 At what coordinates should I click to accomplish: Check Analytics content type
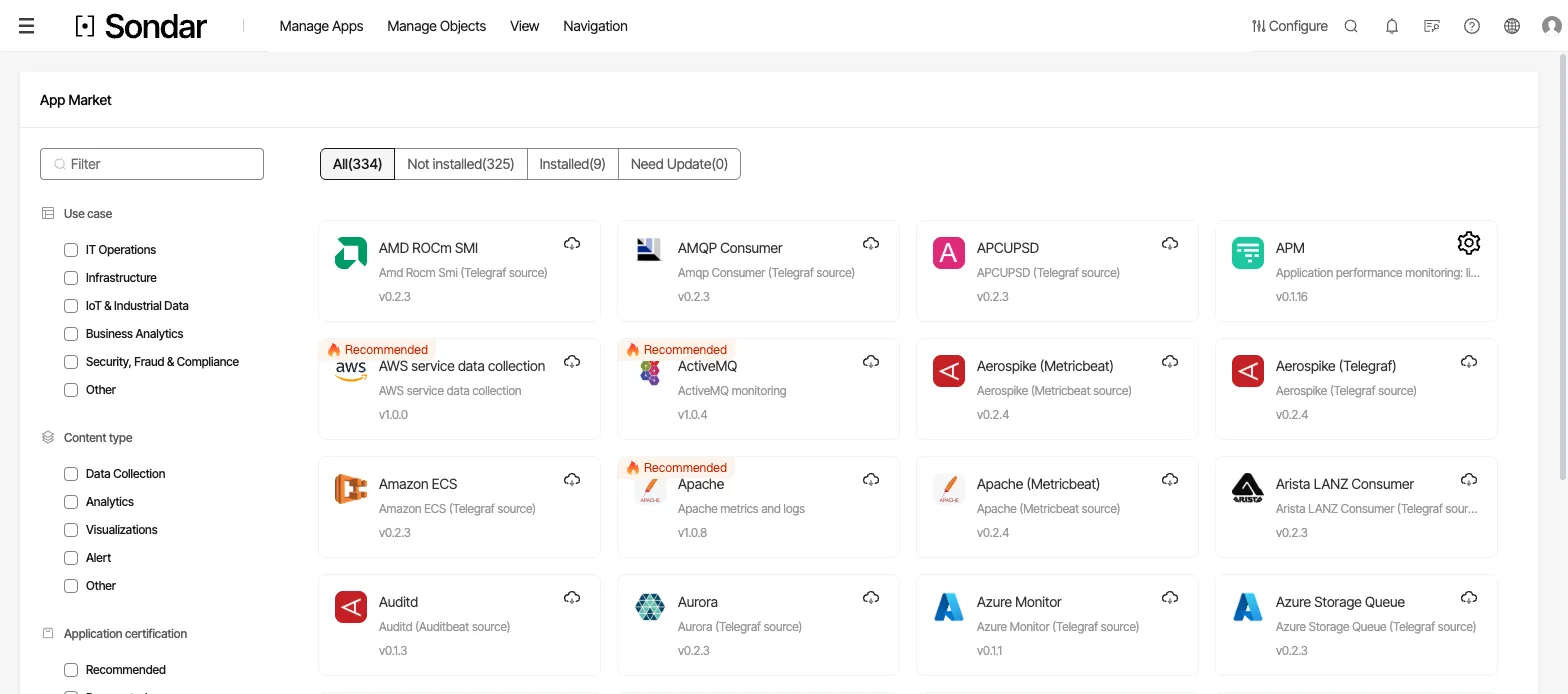click(71, 502)
